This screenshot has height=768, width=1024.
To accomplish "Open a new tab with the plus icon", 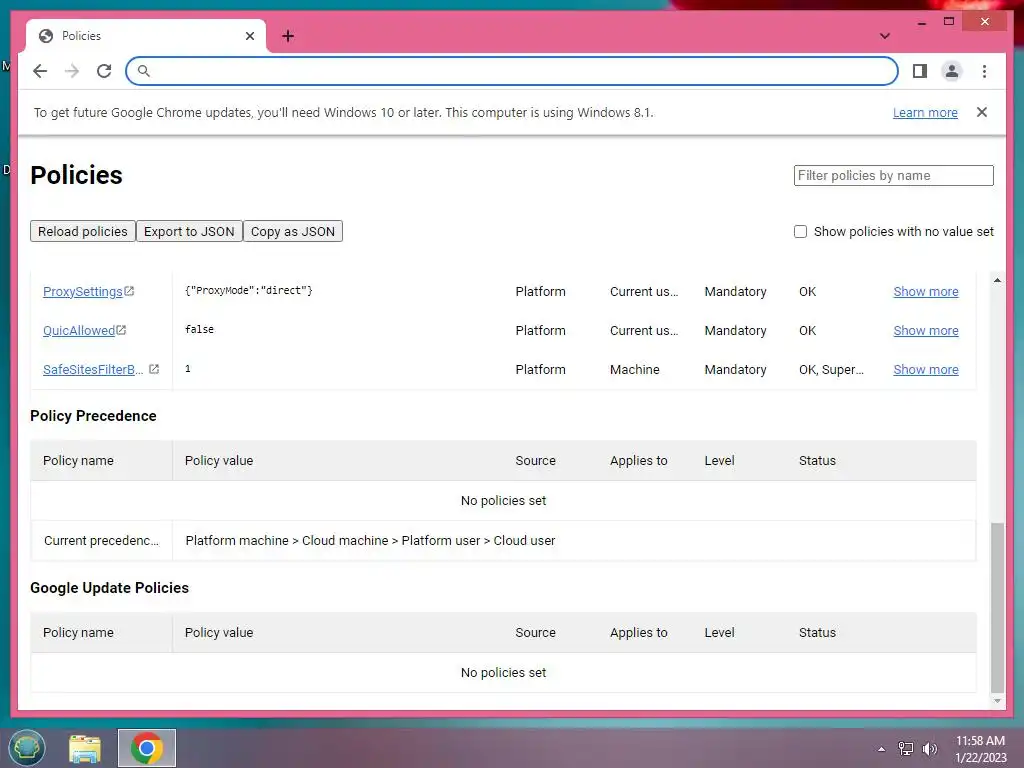I will [x=288, y=36].
